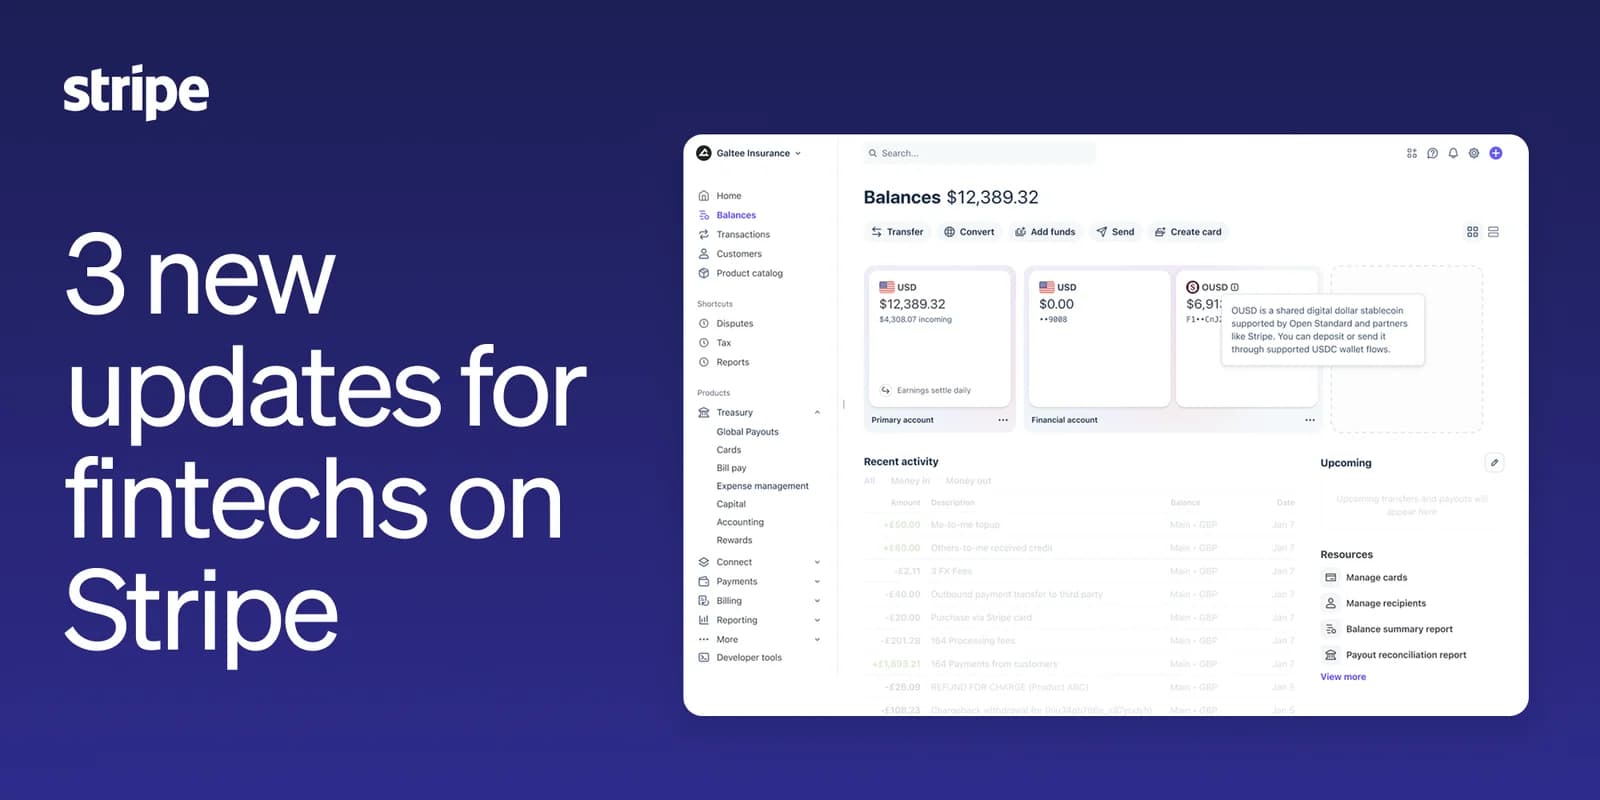Open Expense management under Treasury
The height and width of the screenshot is (800, 1600).
point(762,486)
